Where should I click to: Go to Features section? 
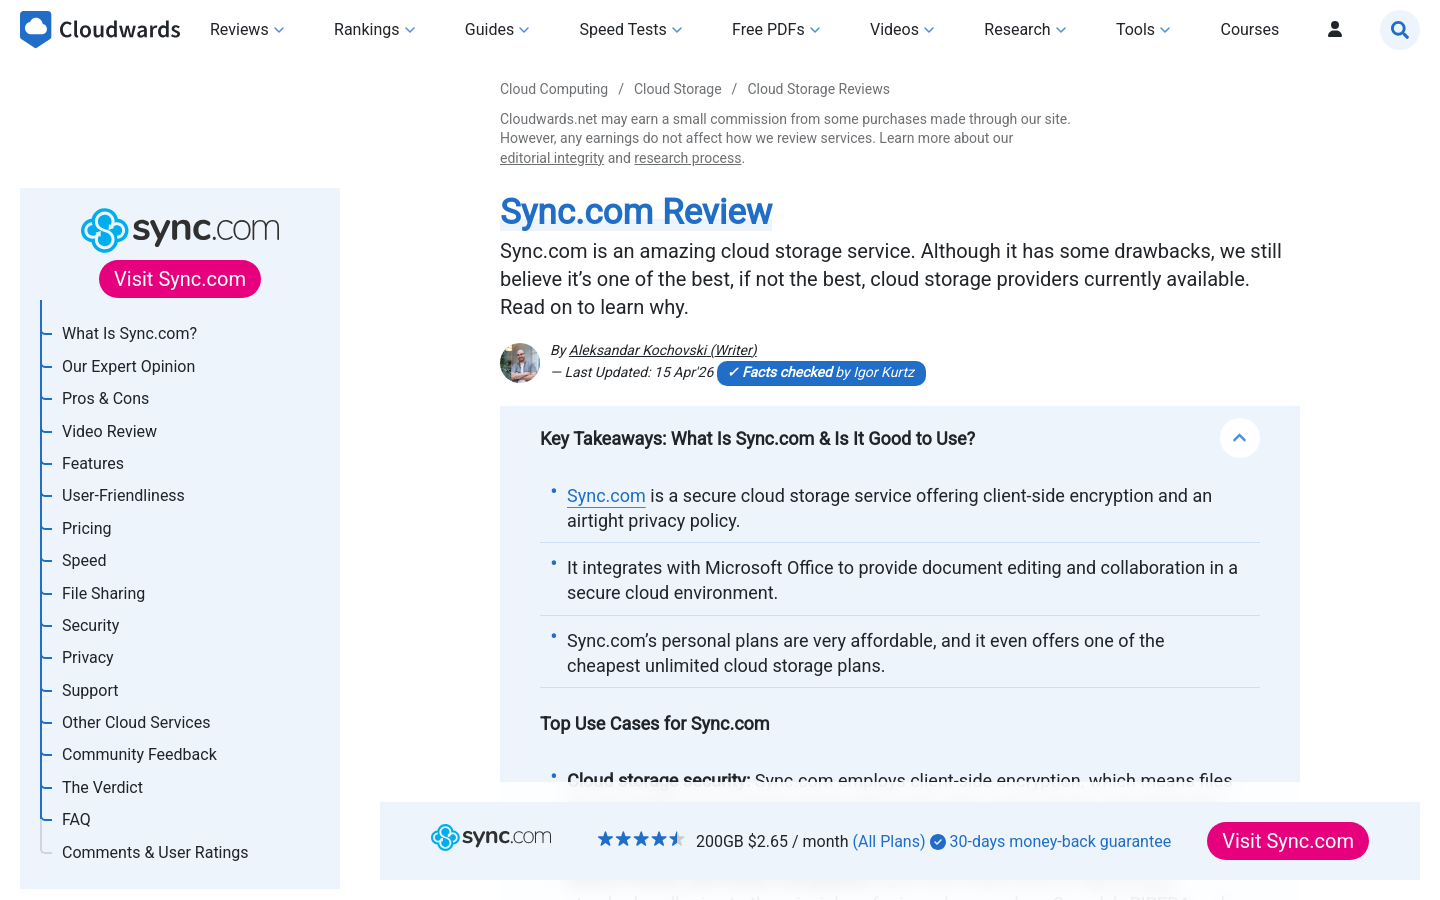(93, 463)
